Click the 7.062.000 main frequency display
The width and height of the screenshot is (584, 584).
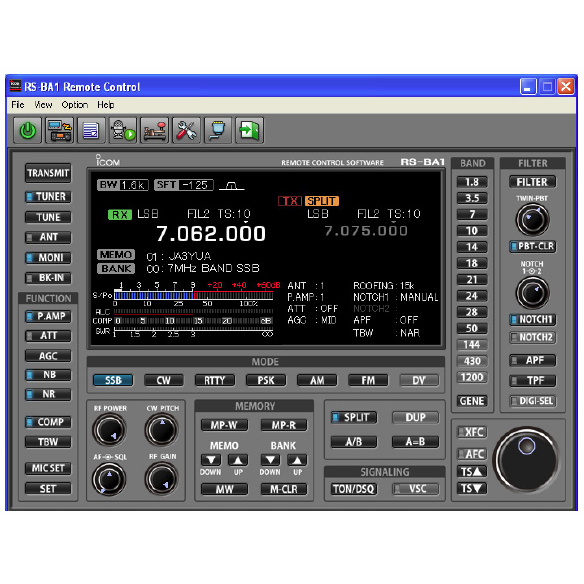tap(211, 234)
